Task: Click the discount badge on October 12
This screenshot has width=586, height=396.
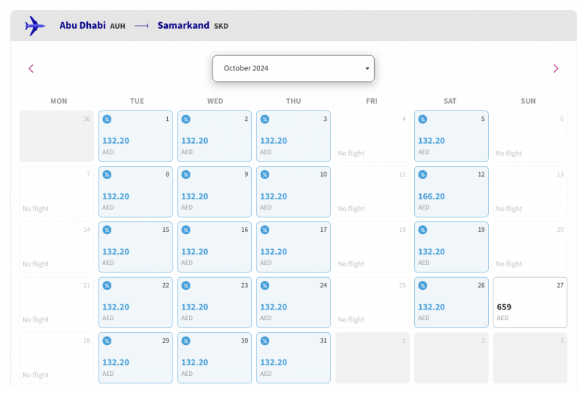Action: (423, 174)
